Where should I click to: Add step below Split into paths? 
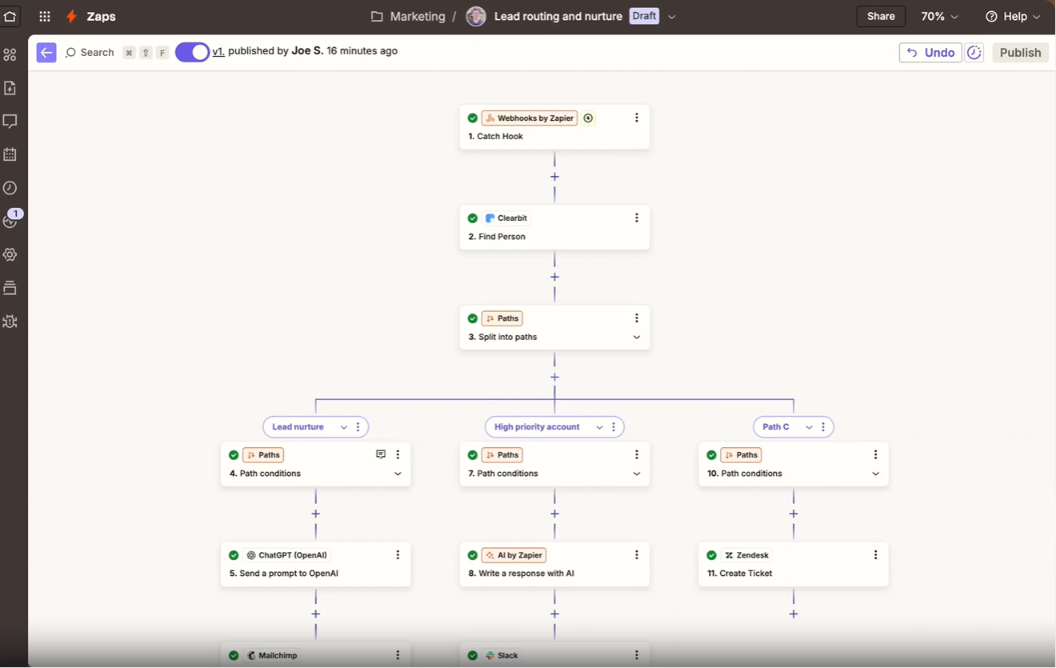(554, 377)
